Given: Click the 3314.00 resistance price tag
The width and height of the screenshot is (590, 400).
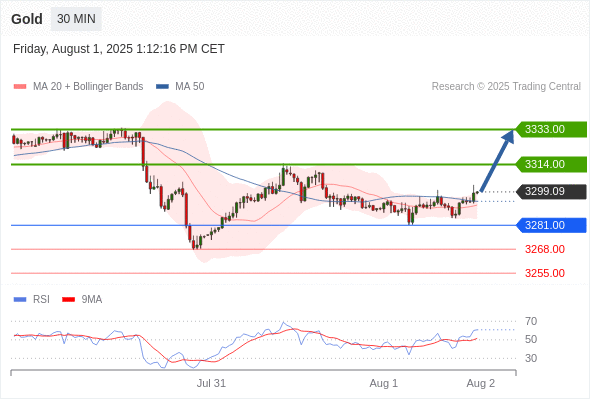Looking at the screenshot, I should pyautogui.click(x=551, y=164).
